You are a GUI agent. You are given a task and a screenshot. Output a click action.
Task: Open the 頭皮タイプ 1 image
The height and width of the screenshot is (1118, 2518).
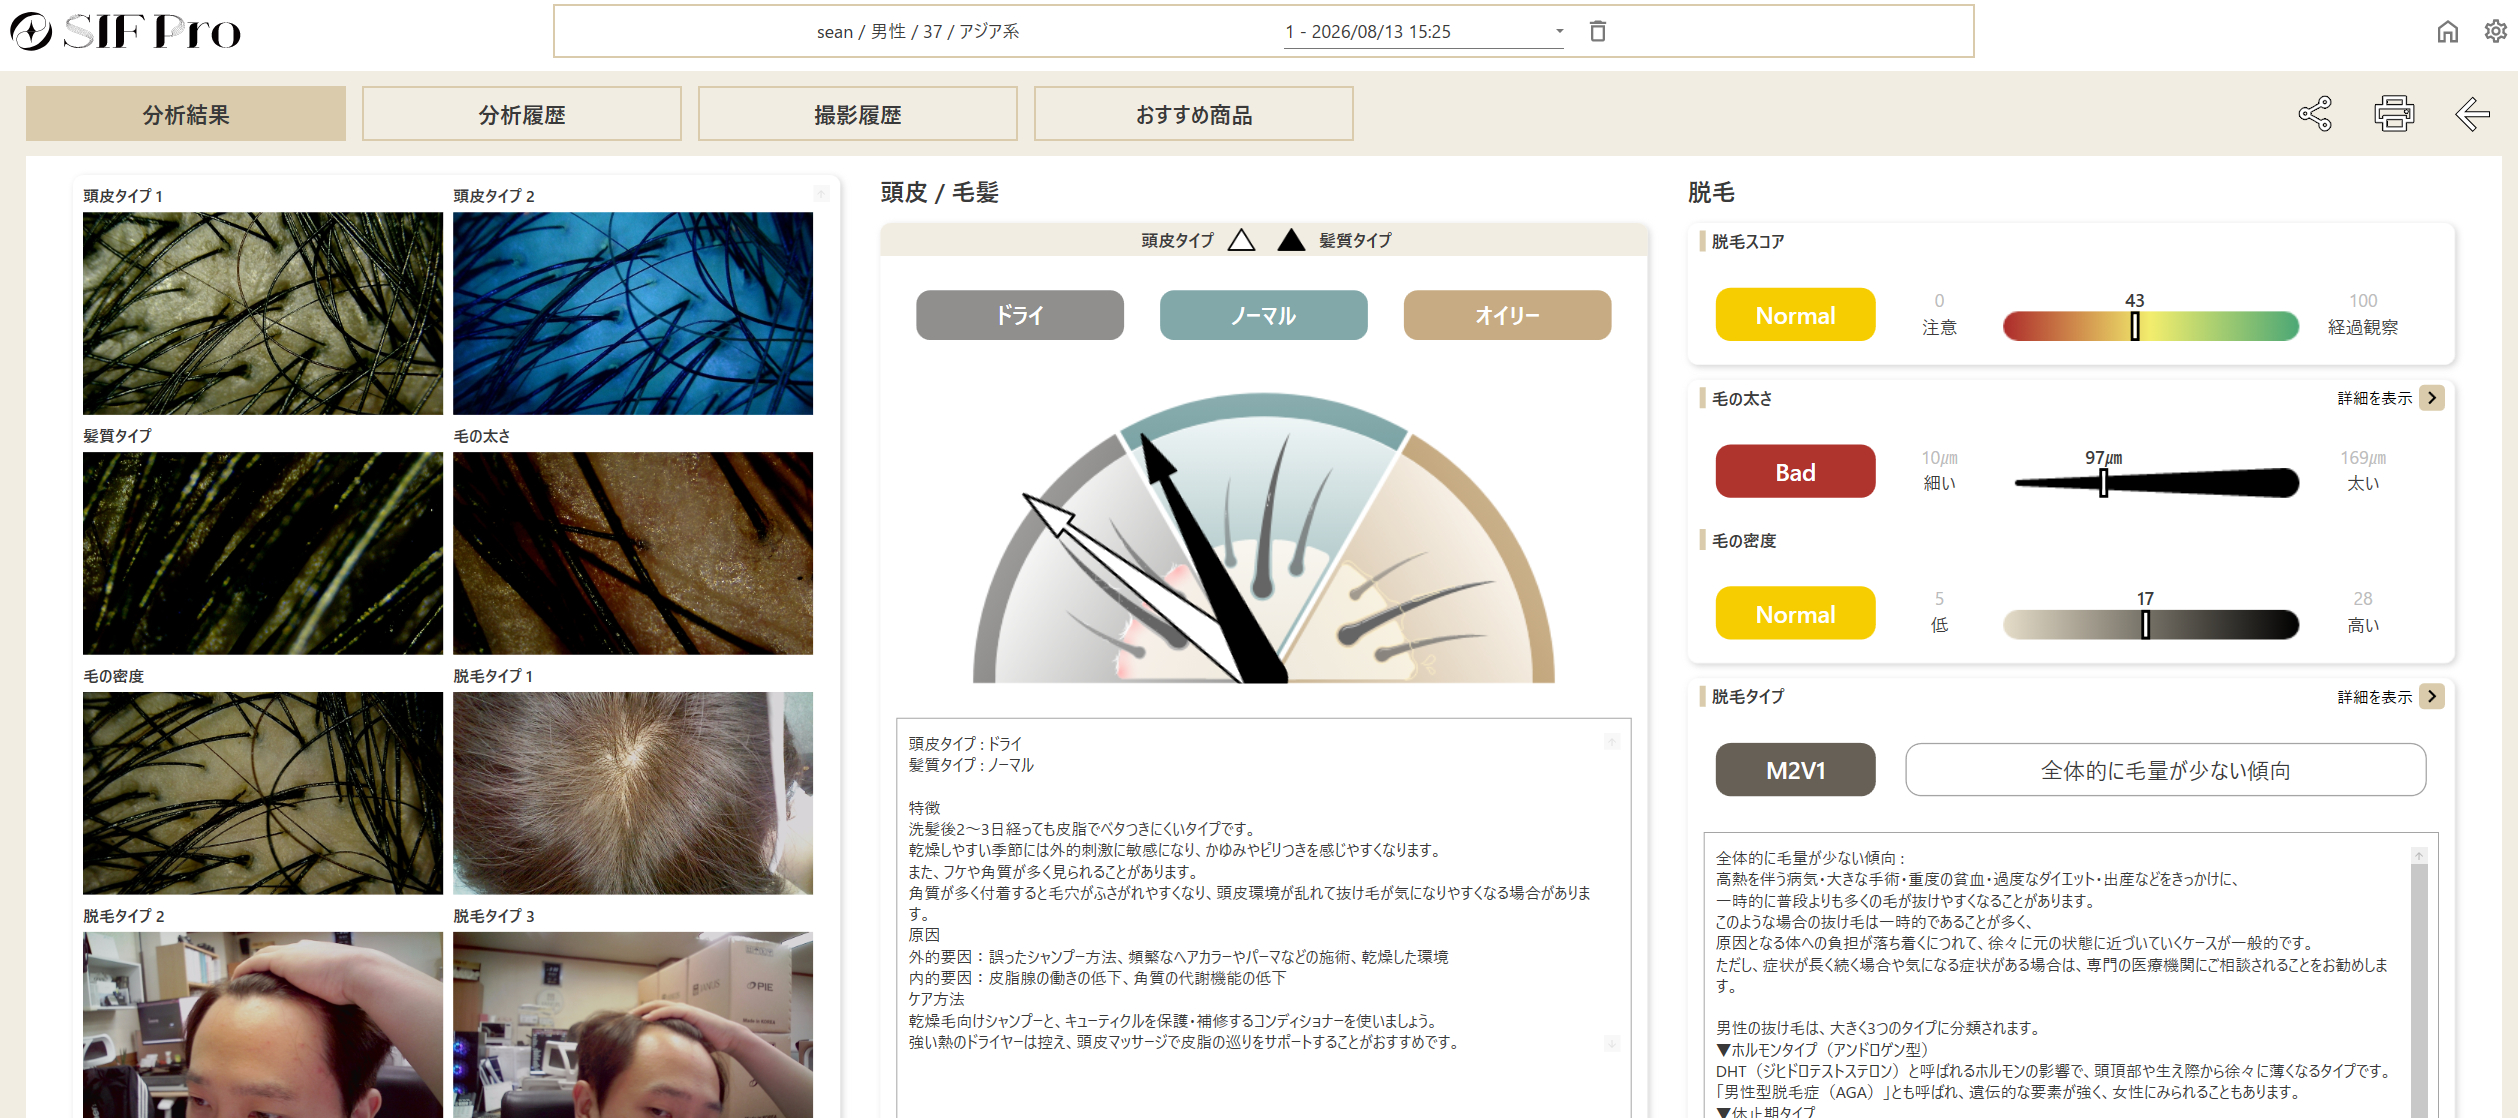point(263,313)
